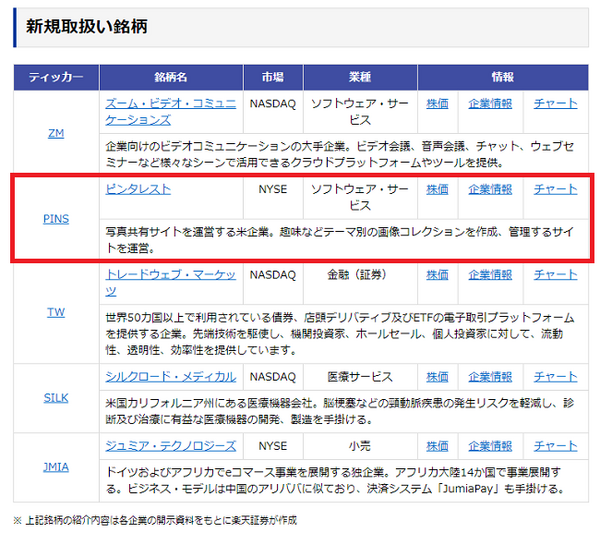Screen dimensions: 600x533
Task: Open 株価 link in the ZM row
Action: tap(437, 103)
